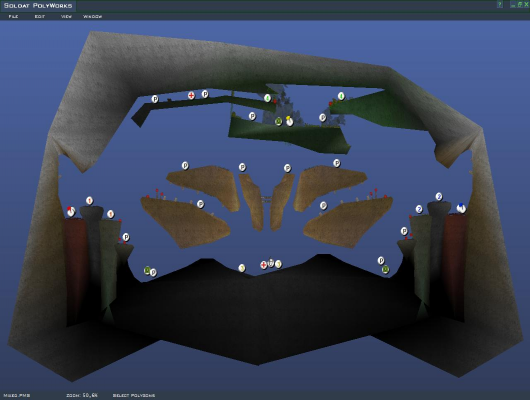Image resolution: width=530 pixels, height=400 pixels.
Task: Select the red flag spawn on left red pillar
Action: pos(71,212)
